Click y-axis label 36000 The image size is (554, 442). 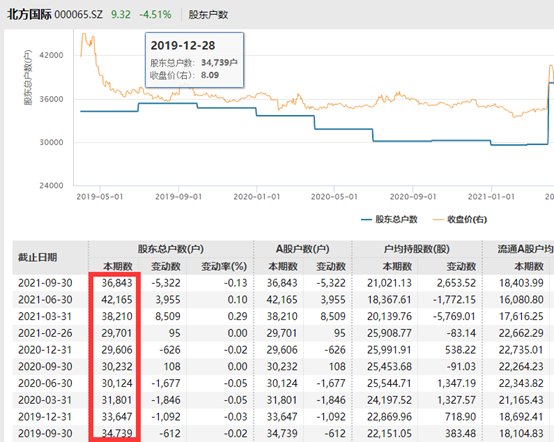tap(51, 99)
